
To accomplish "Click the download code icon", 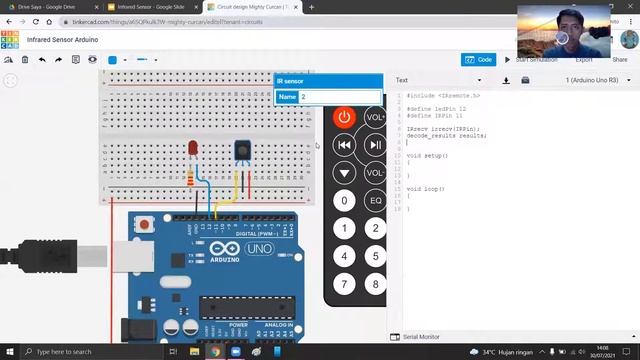I will pos(506,80).
